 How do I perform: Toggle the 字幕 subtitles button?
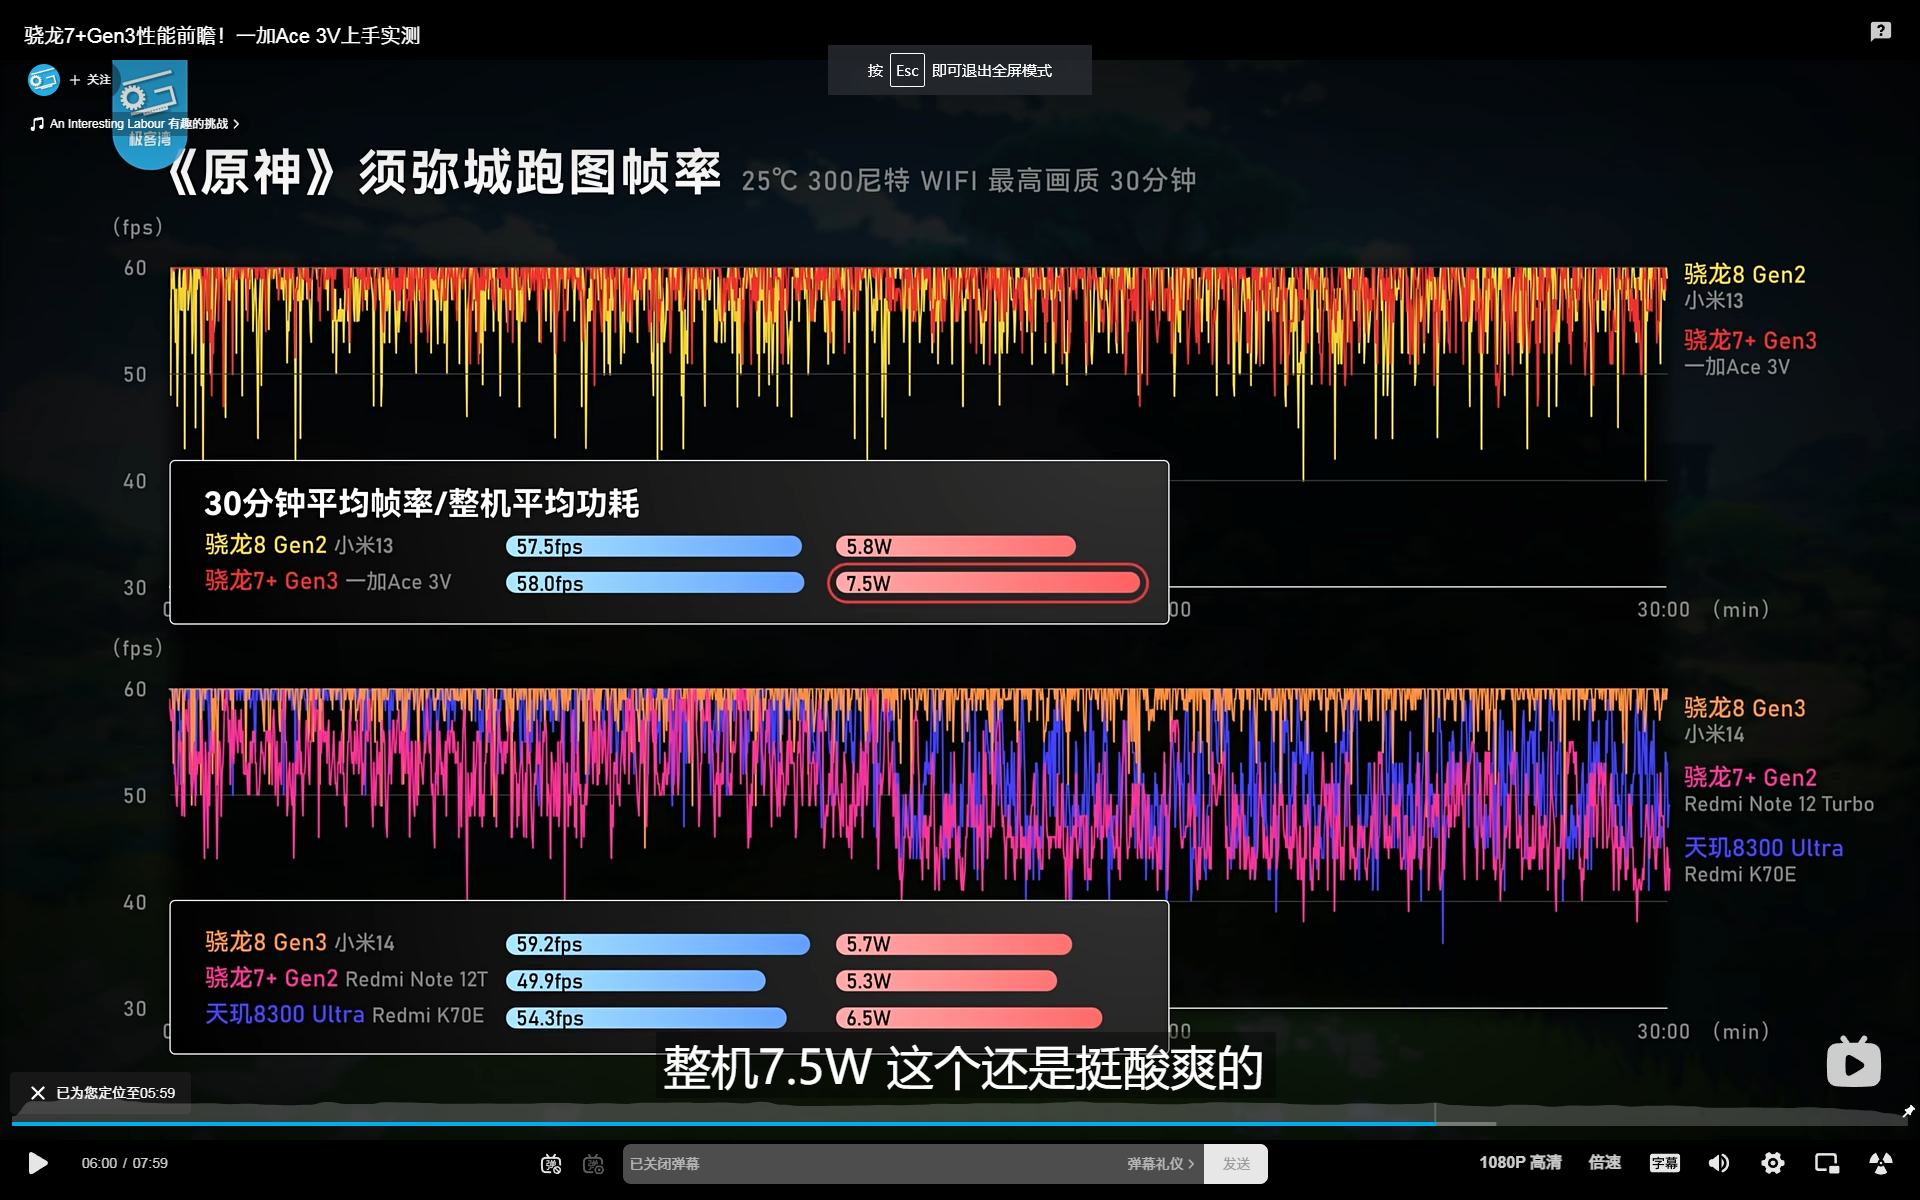[1665, 1162]
